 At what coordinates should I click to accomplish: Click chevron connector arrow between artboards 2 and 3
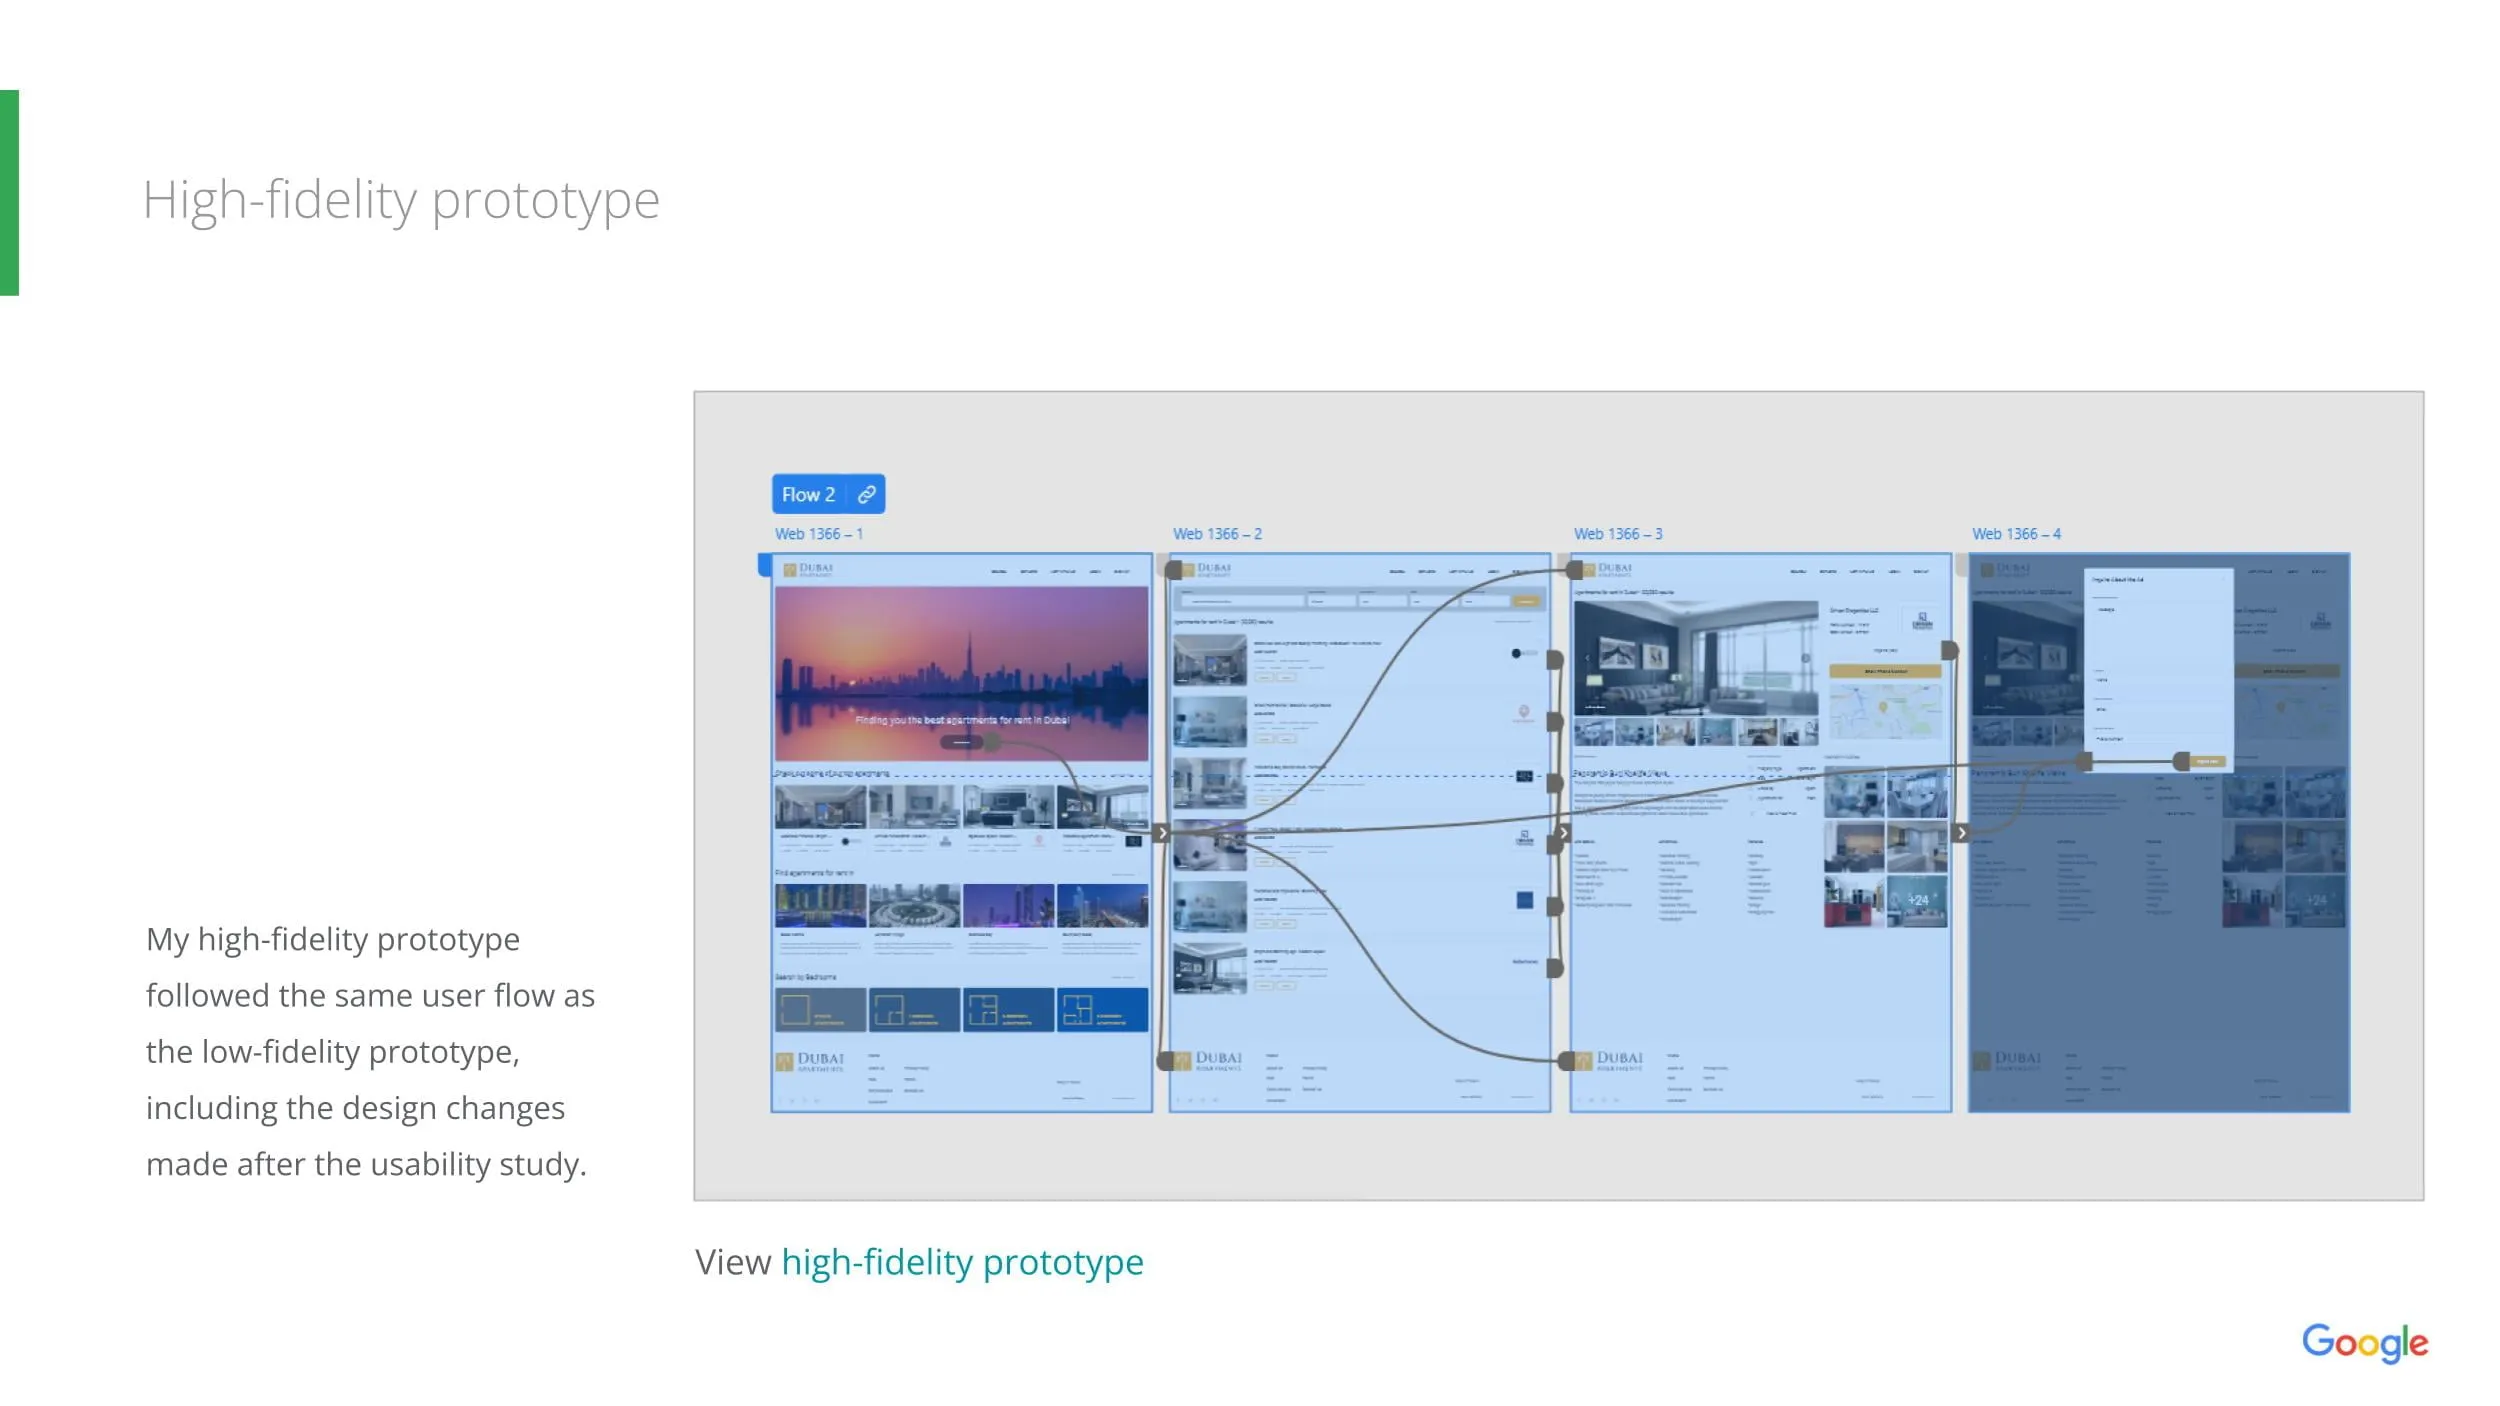point(1564,832)
